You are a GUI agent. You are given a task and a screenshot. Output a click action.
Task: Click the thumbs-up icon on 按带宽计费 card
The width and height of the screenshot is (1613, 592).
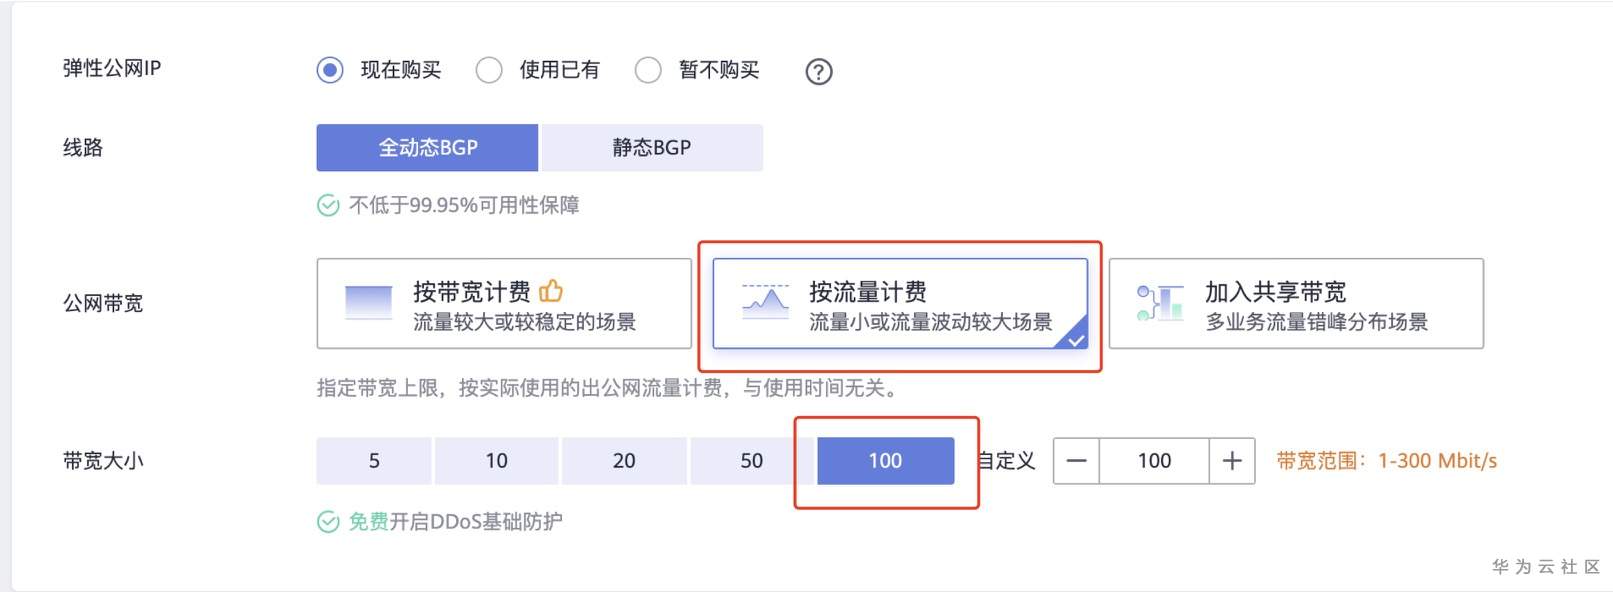click(552, 289)
